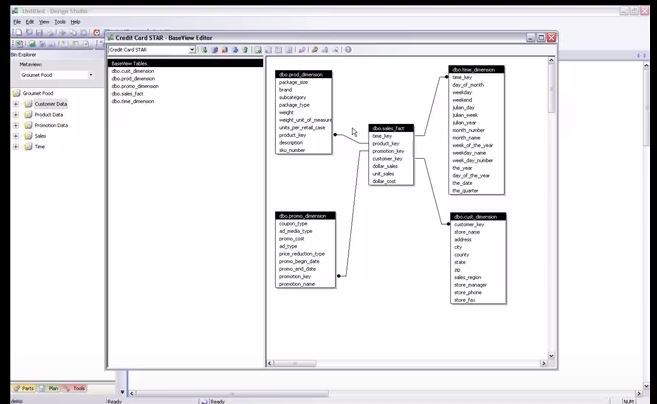Screen dimensions: 657x404
Task: Click the Gourmet Food root folder icon
Action: pos(17,93)
